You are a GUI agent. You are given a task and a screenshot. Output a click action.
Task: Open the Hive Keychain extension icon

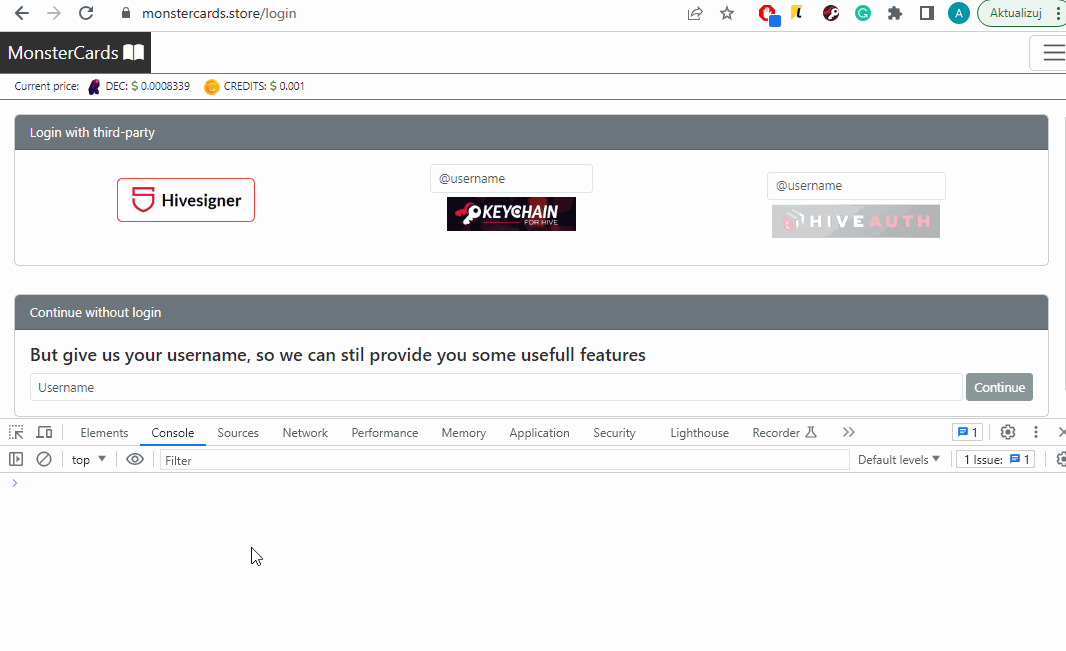pos(831,13)
